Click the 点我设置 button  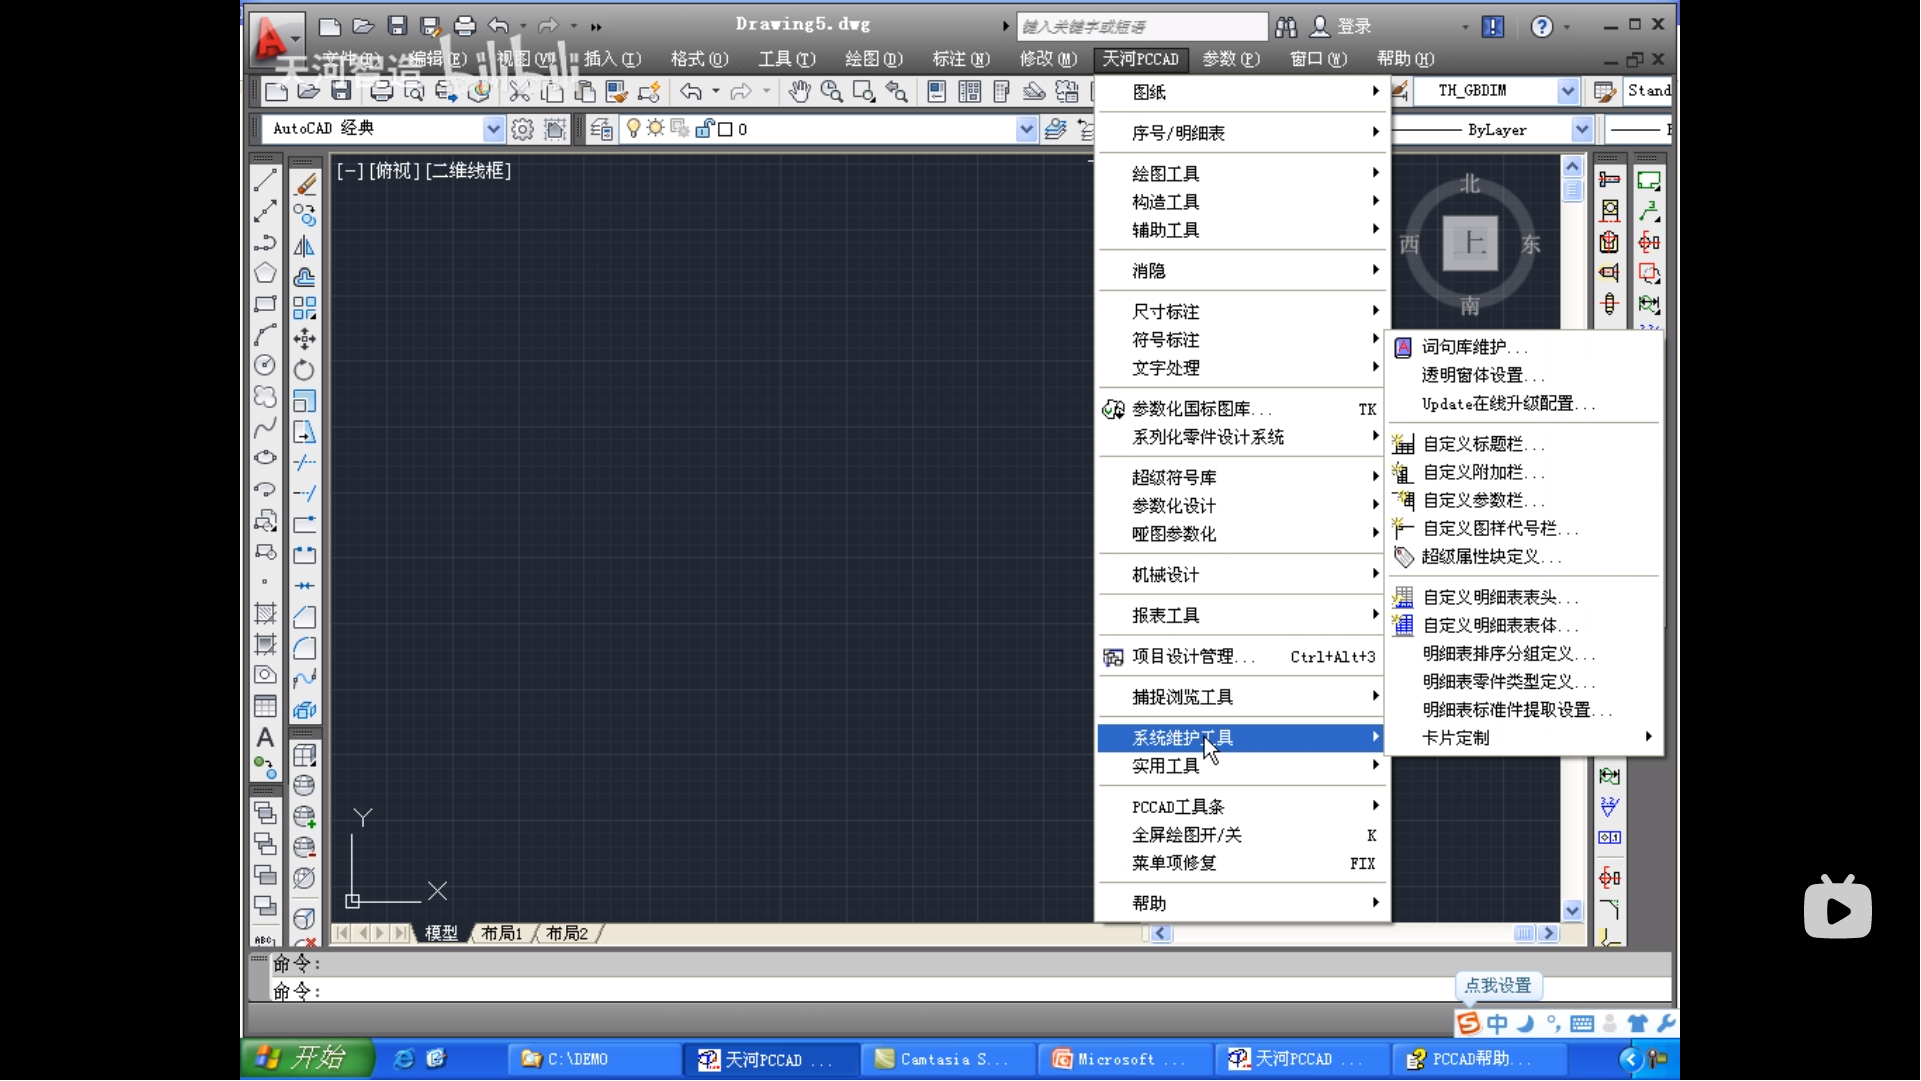point(1498,986)
